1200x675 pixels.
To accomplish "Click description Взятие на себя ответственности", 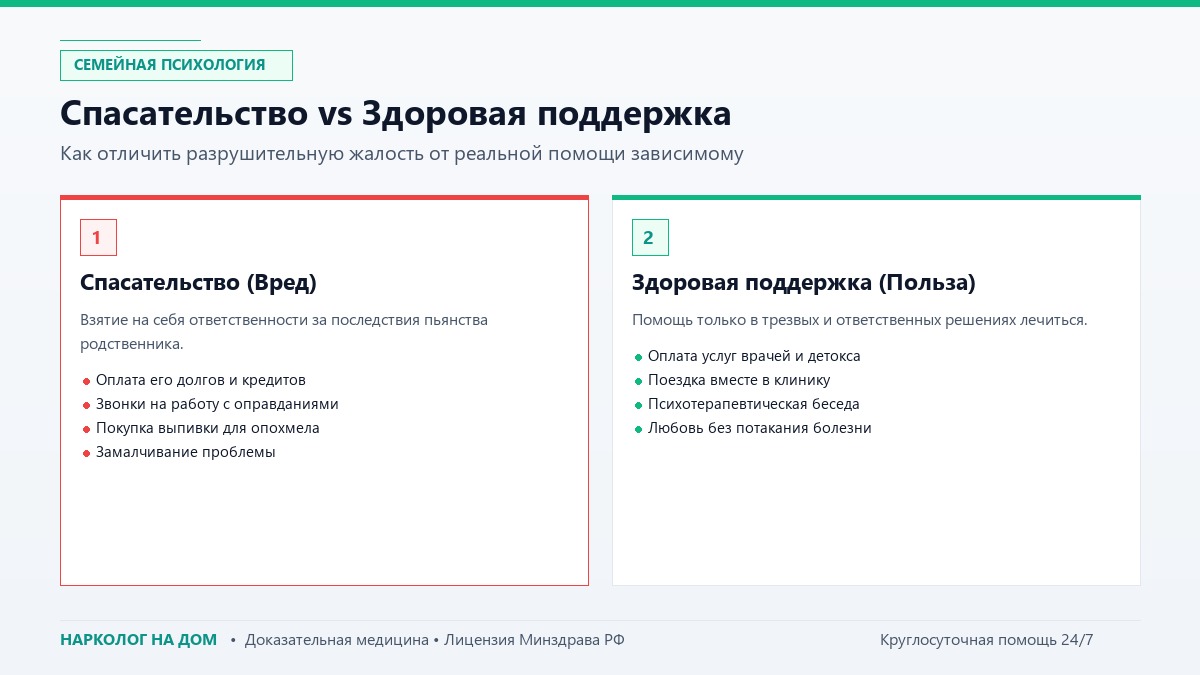I will coord(284,332).
